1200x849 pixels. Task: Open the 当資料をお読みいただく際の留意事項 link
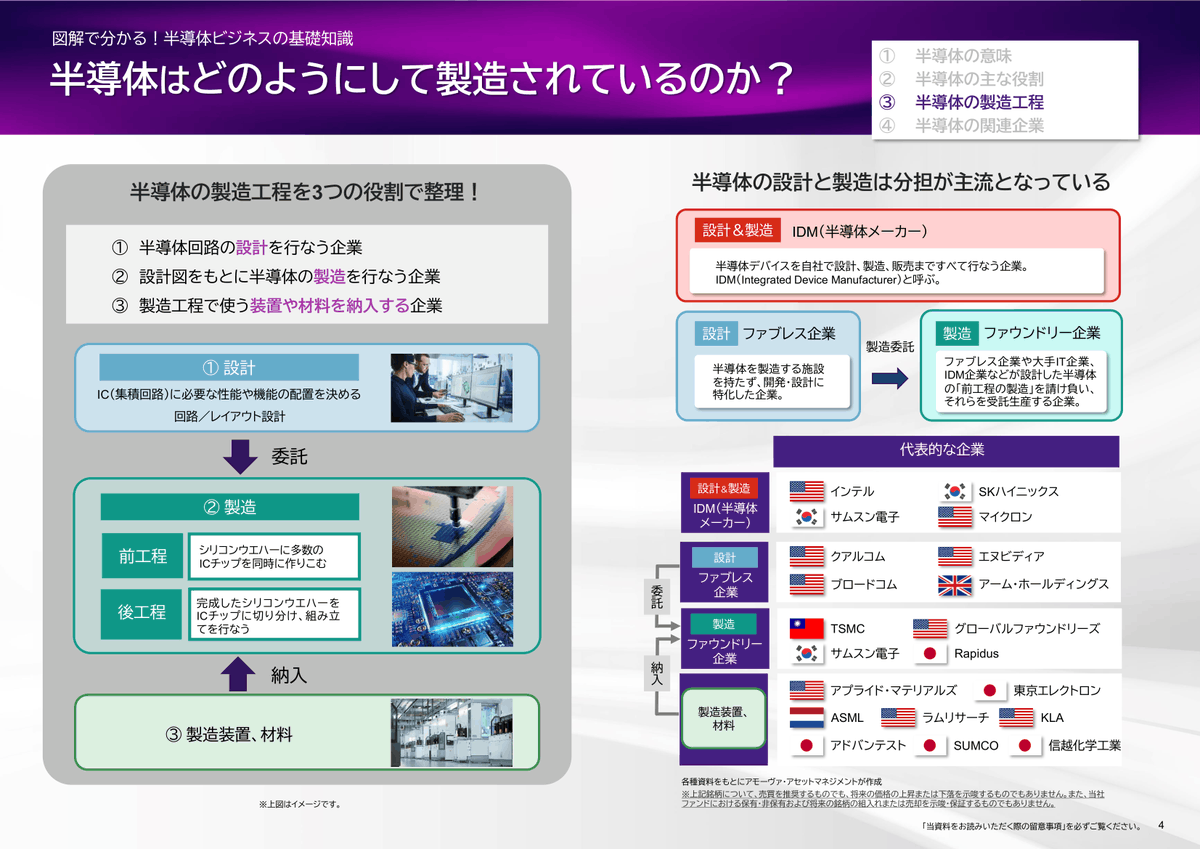(1030, 826)
